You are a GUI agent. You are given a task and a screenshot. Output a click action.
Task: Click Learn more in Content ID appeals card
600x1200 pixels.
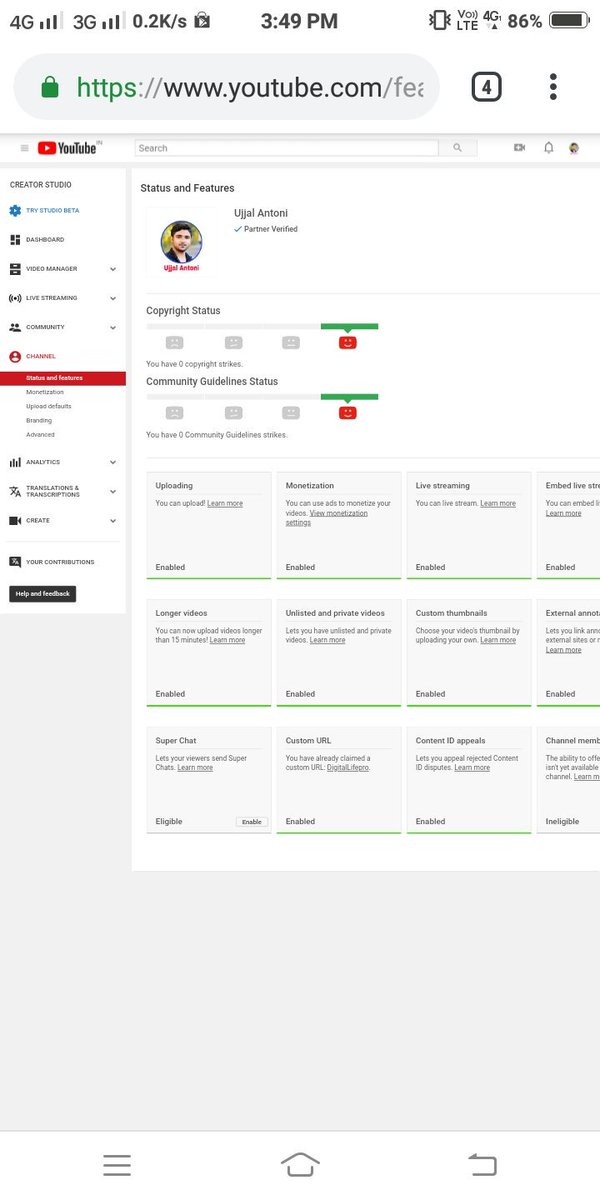pos(472,768)
